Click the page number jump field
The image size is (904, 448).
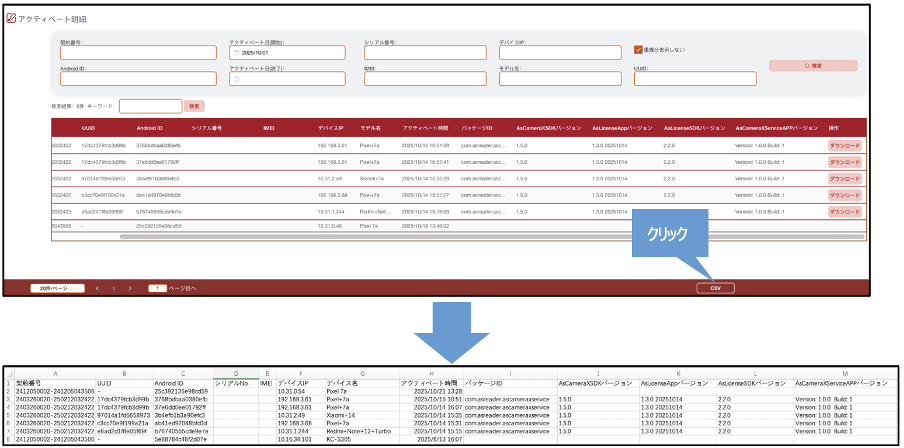tap(157, 288)
